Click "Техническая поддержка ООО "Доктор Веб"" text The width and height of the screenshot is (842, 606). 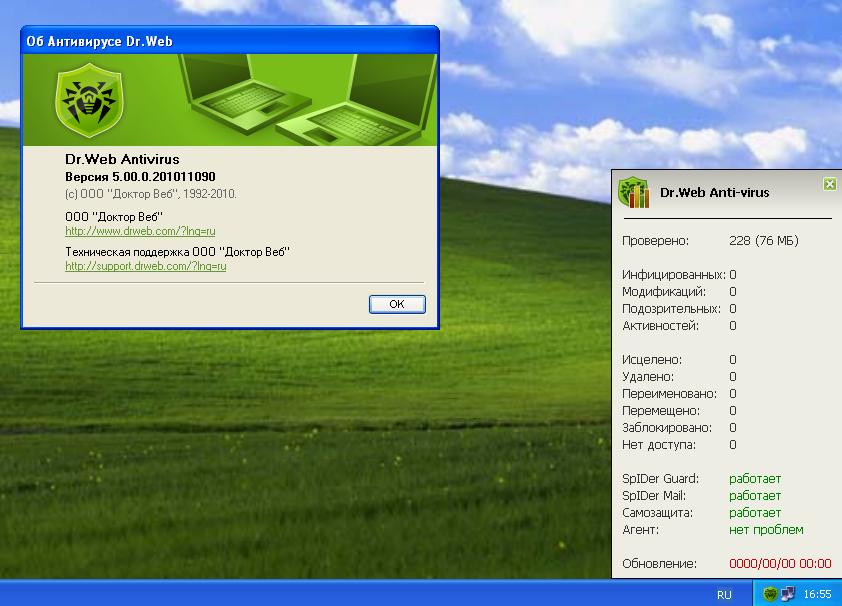(x=177, y=252)
